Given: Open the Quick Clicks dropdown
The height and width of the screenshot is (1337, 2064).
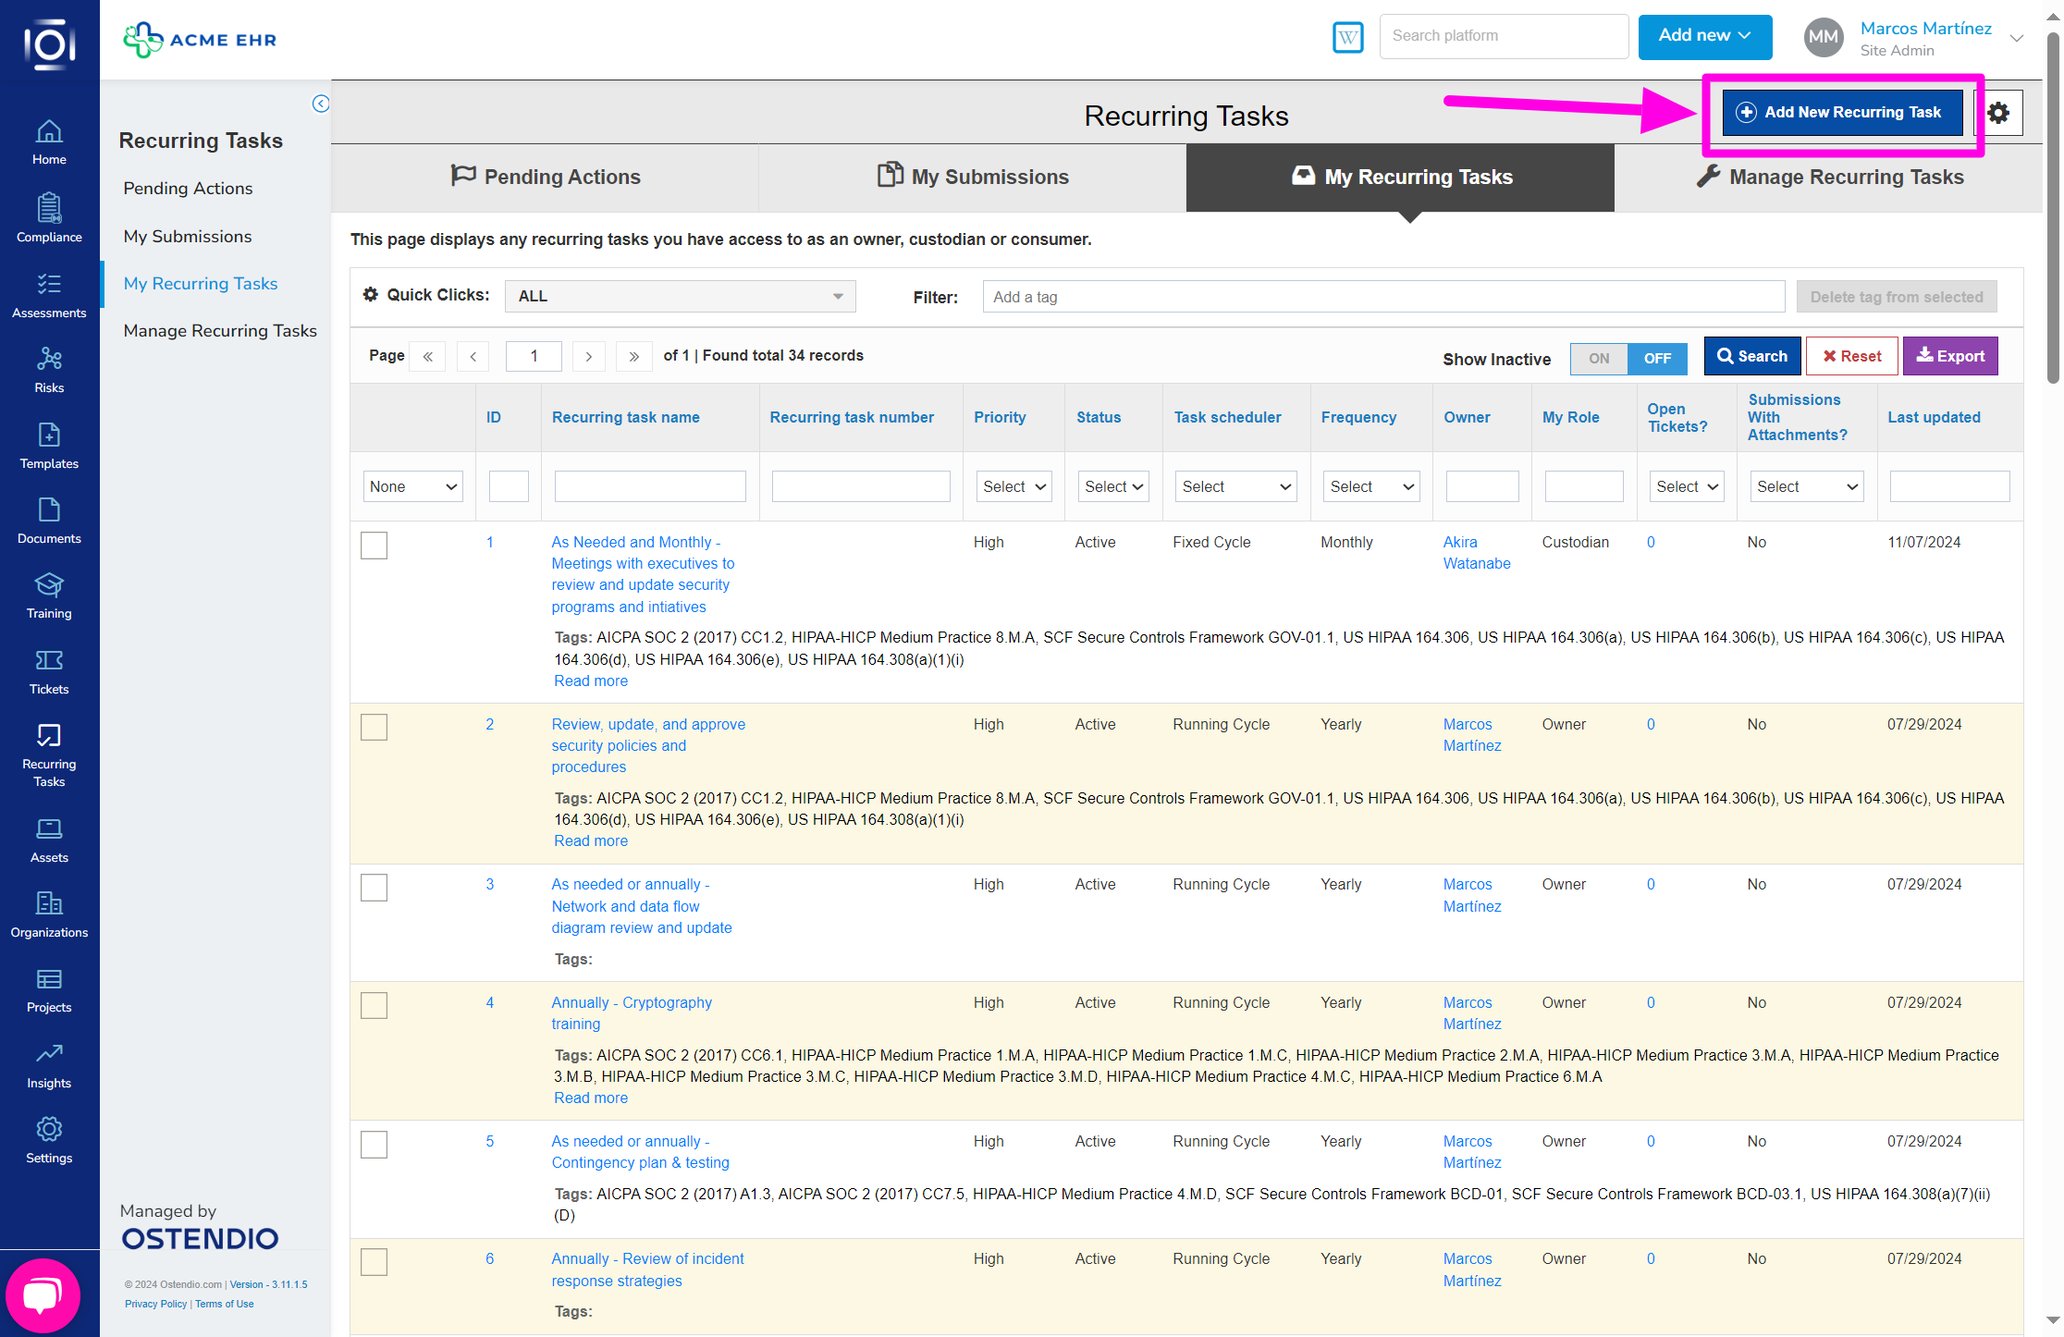Looking at the screenshot, I should (x=680, y=295).
